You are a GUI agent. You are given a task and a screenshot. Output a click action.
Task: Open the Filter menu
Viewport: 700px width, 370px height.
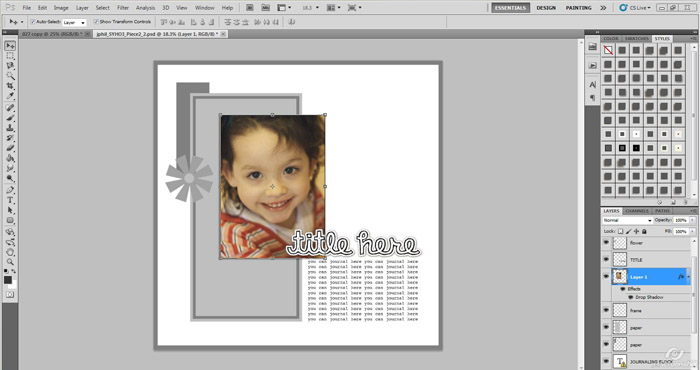(x=123, y=8)
